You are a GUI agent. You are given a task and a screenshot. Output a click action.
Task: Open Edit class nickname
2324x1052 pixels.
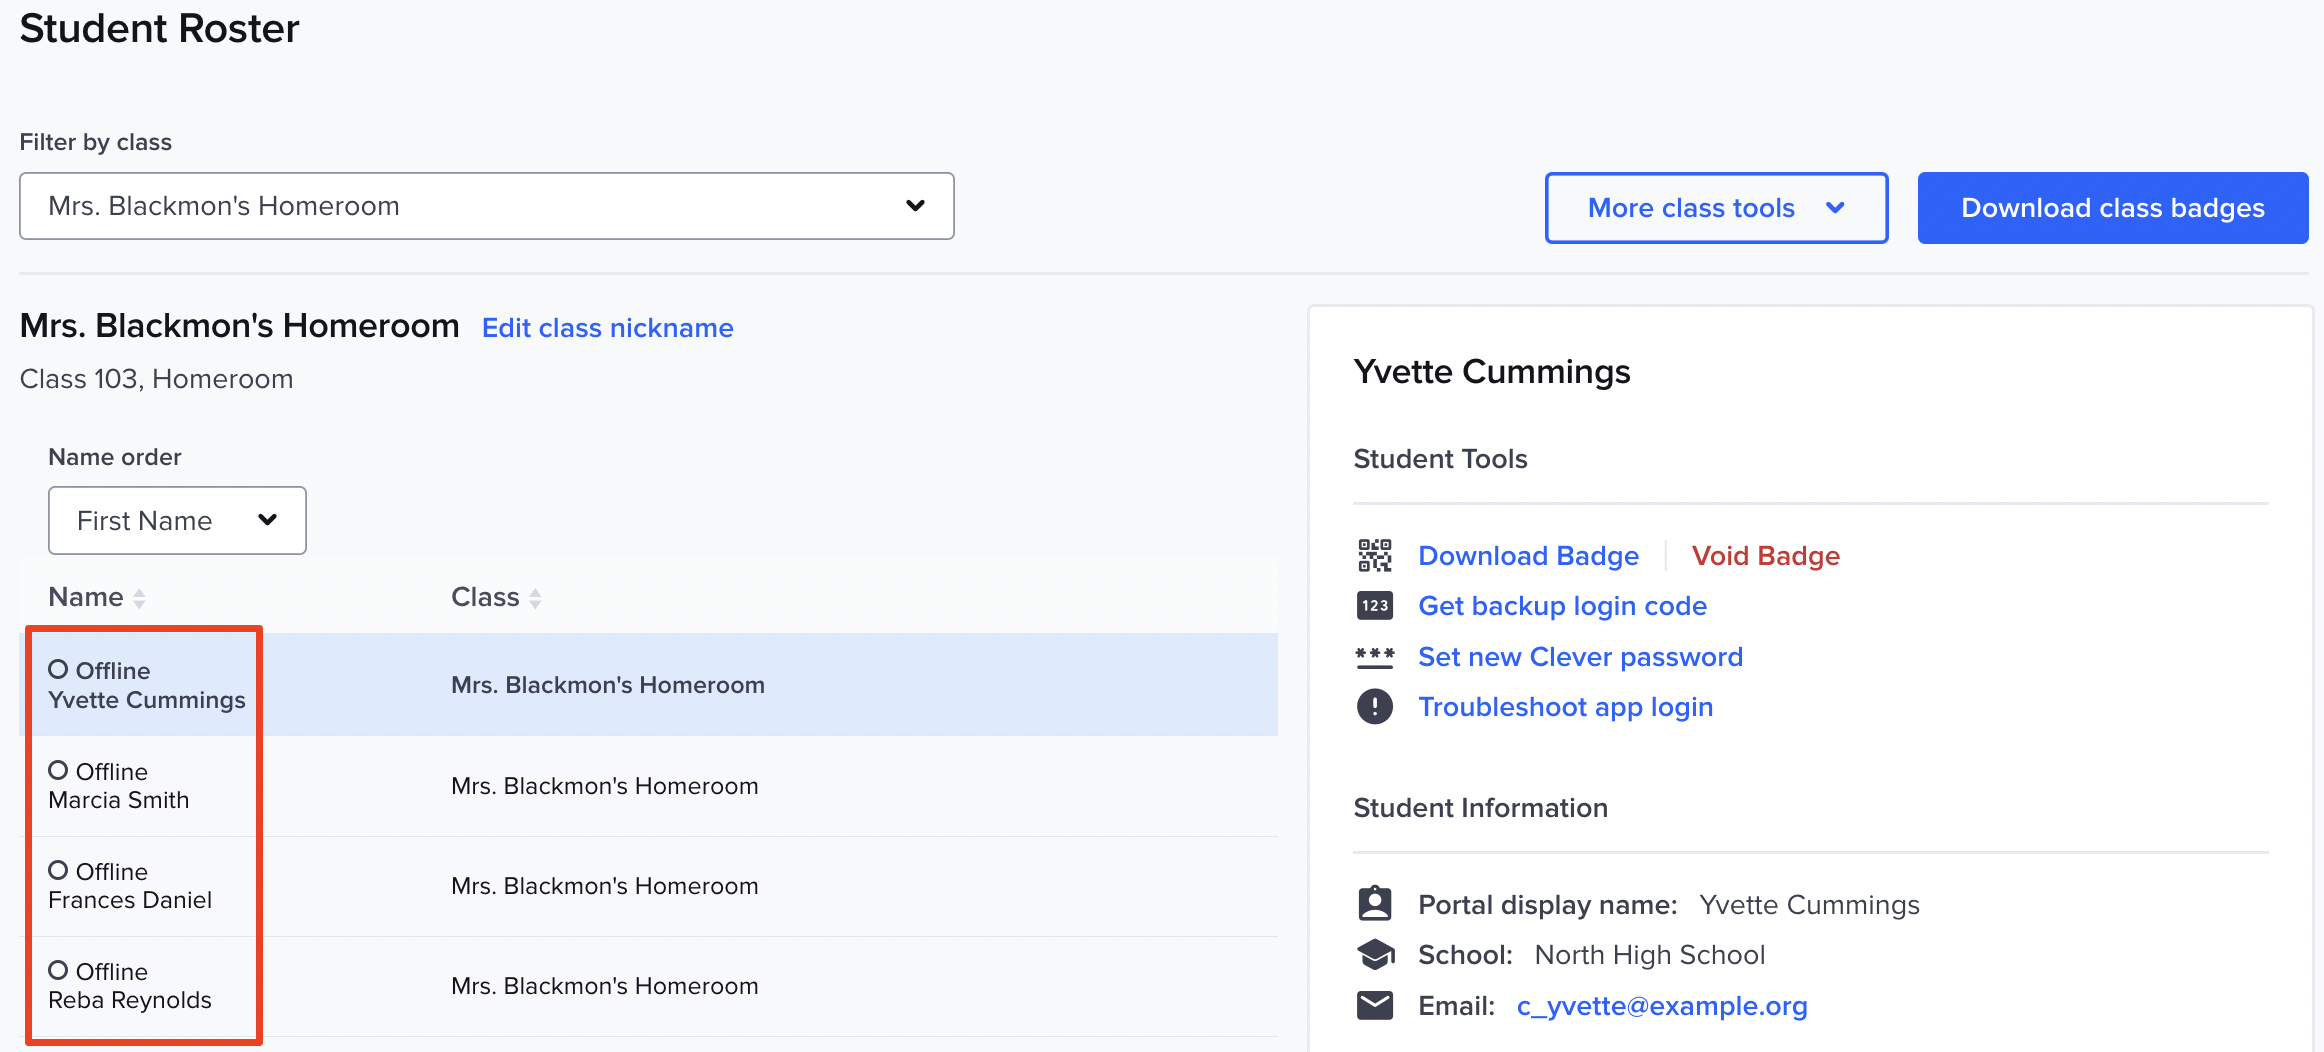607,327
